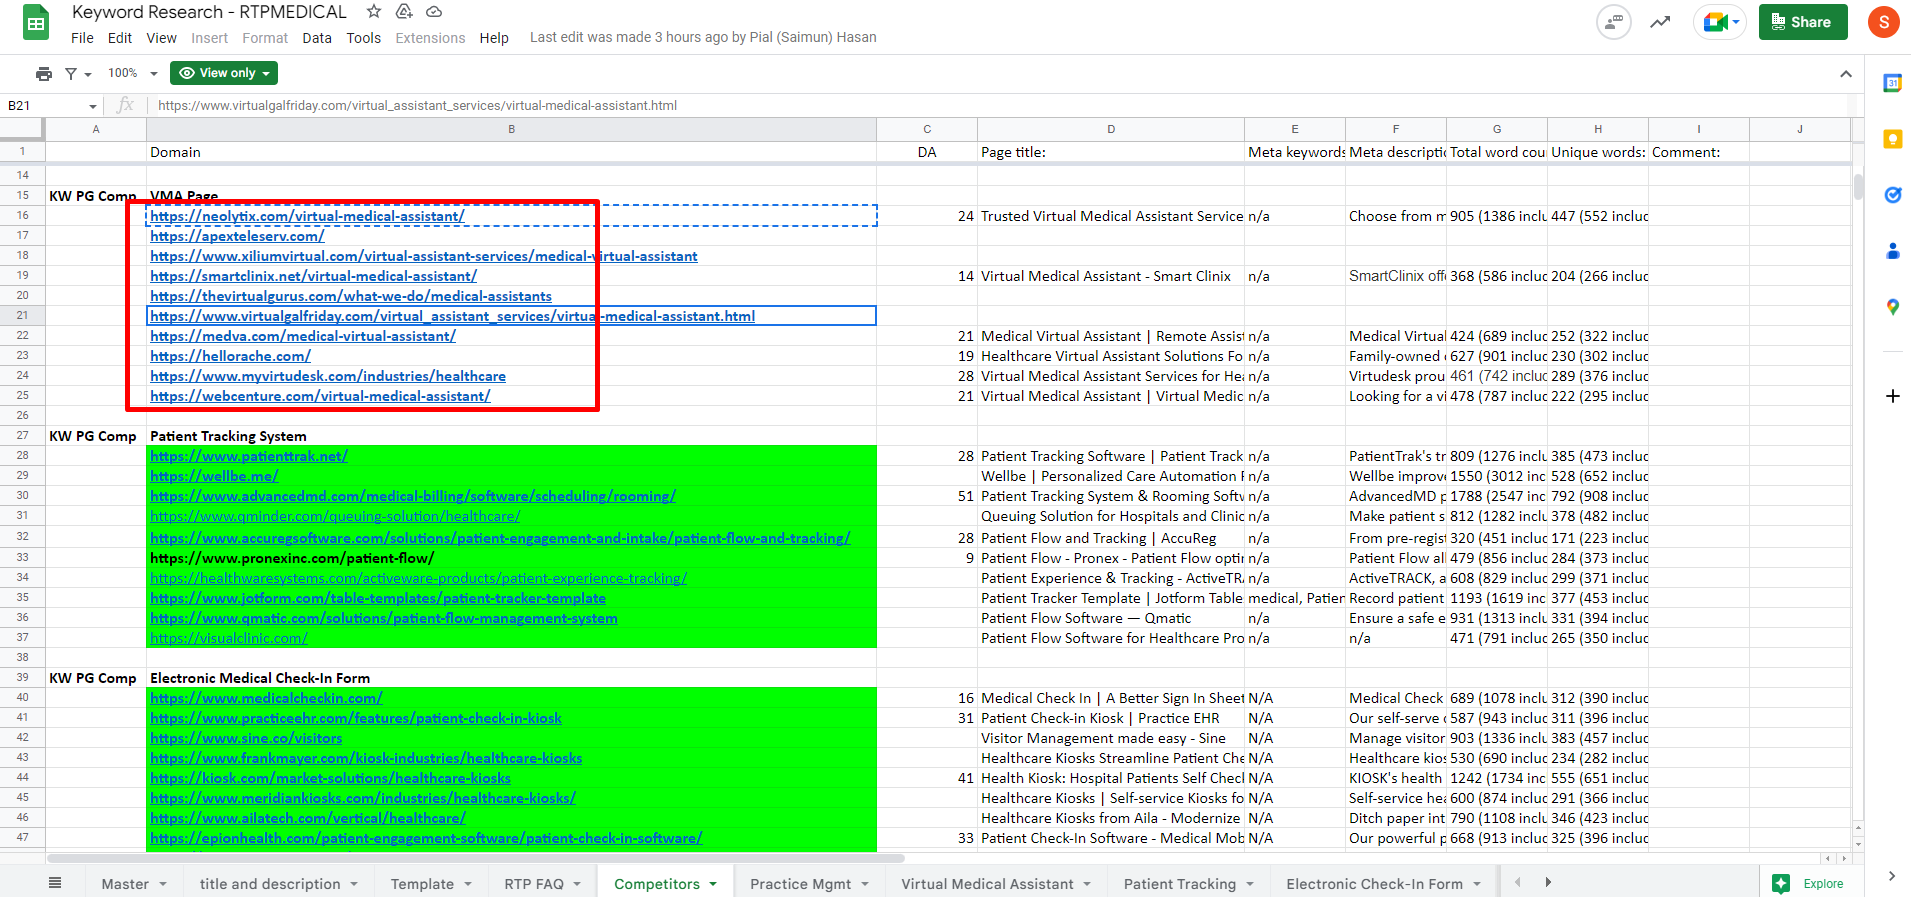Click the Share button
The height and width of the screenshot is (897, 1911).
[1803, 22]
